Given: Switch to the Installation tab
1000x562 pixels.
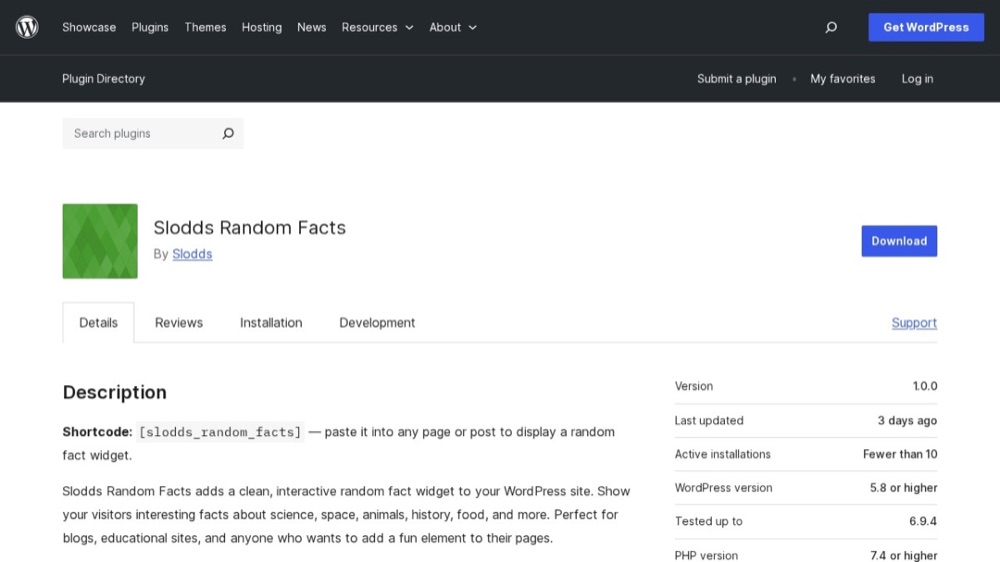Looking at the screenshot, I should (x=271, y=323).
